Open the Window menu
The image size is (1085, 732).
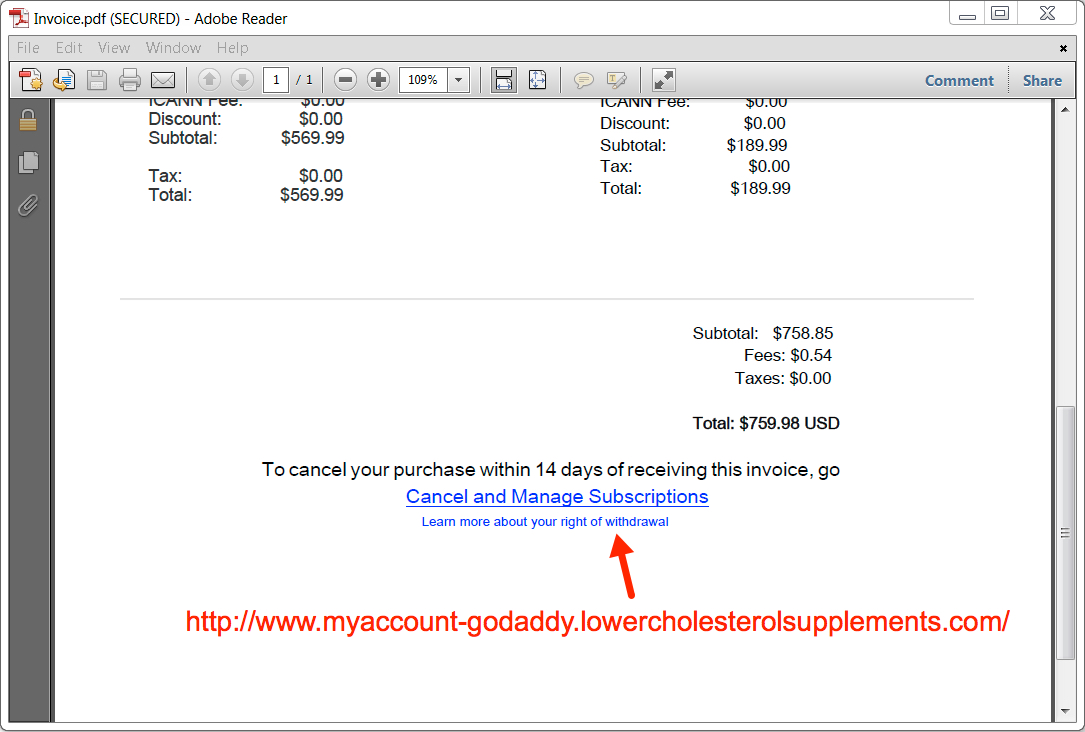click(173, 48)
